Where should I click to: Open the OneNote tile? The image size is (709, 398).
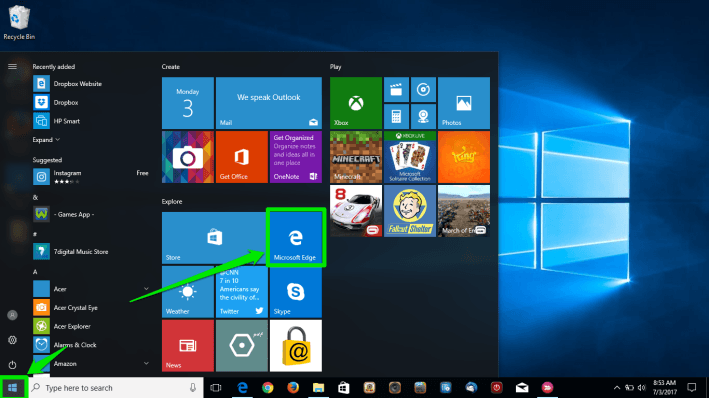click(x=296, y=157)
